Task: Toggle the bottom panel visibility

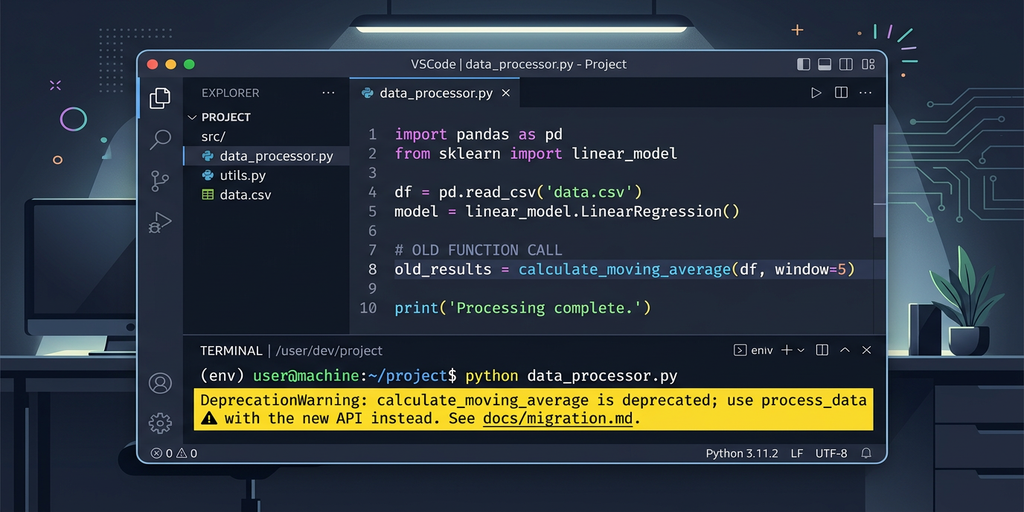Action: coord(825,64)
